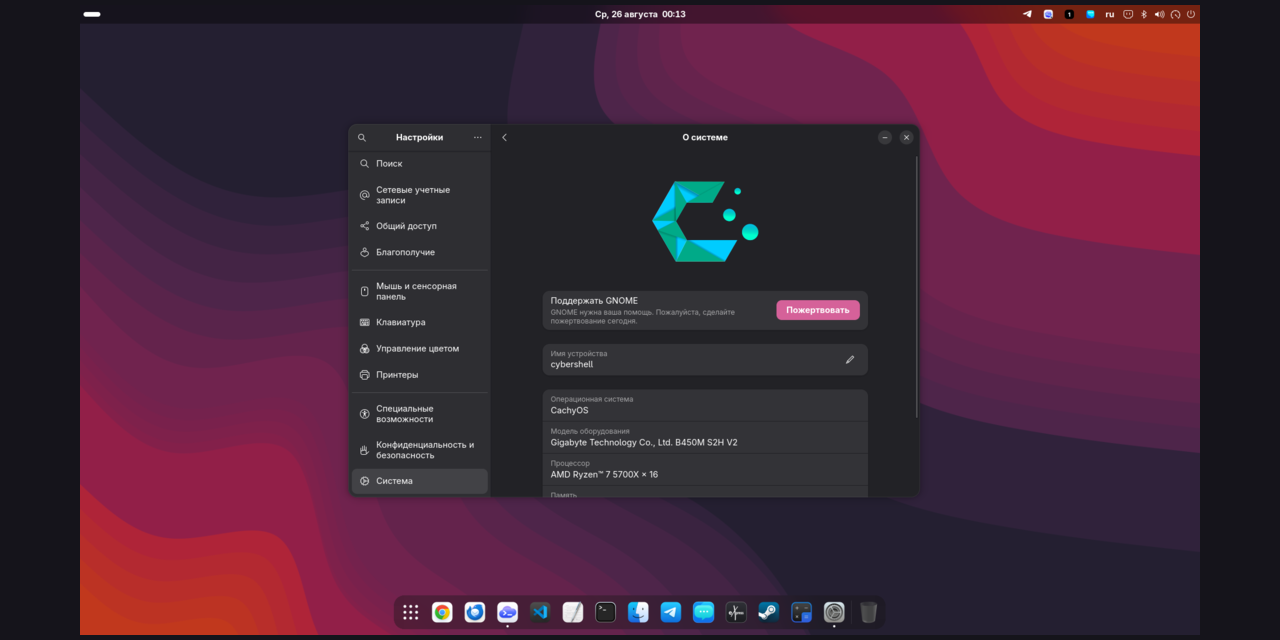The width and height of the screenshot is (1280, 640).
Task: Open the Finder-style file manager dock icon
Action: [x=638, y=612]
